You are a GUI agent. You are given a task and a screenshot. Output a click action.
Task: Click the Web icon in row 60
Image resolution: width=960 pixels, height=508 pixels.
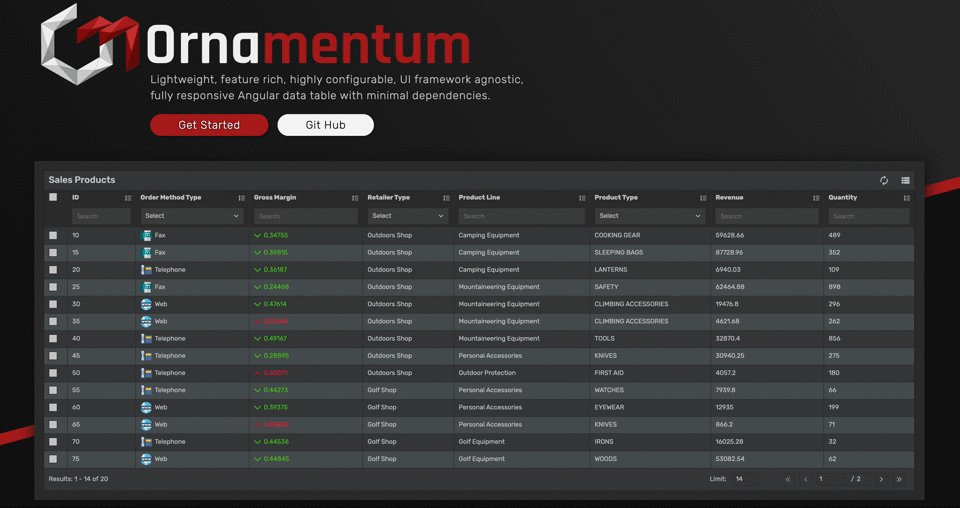[x=146, y=407]
